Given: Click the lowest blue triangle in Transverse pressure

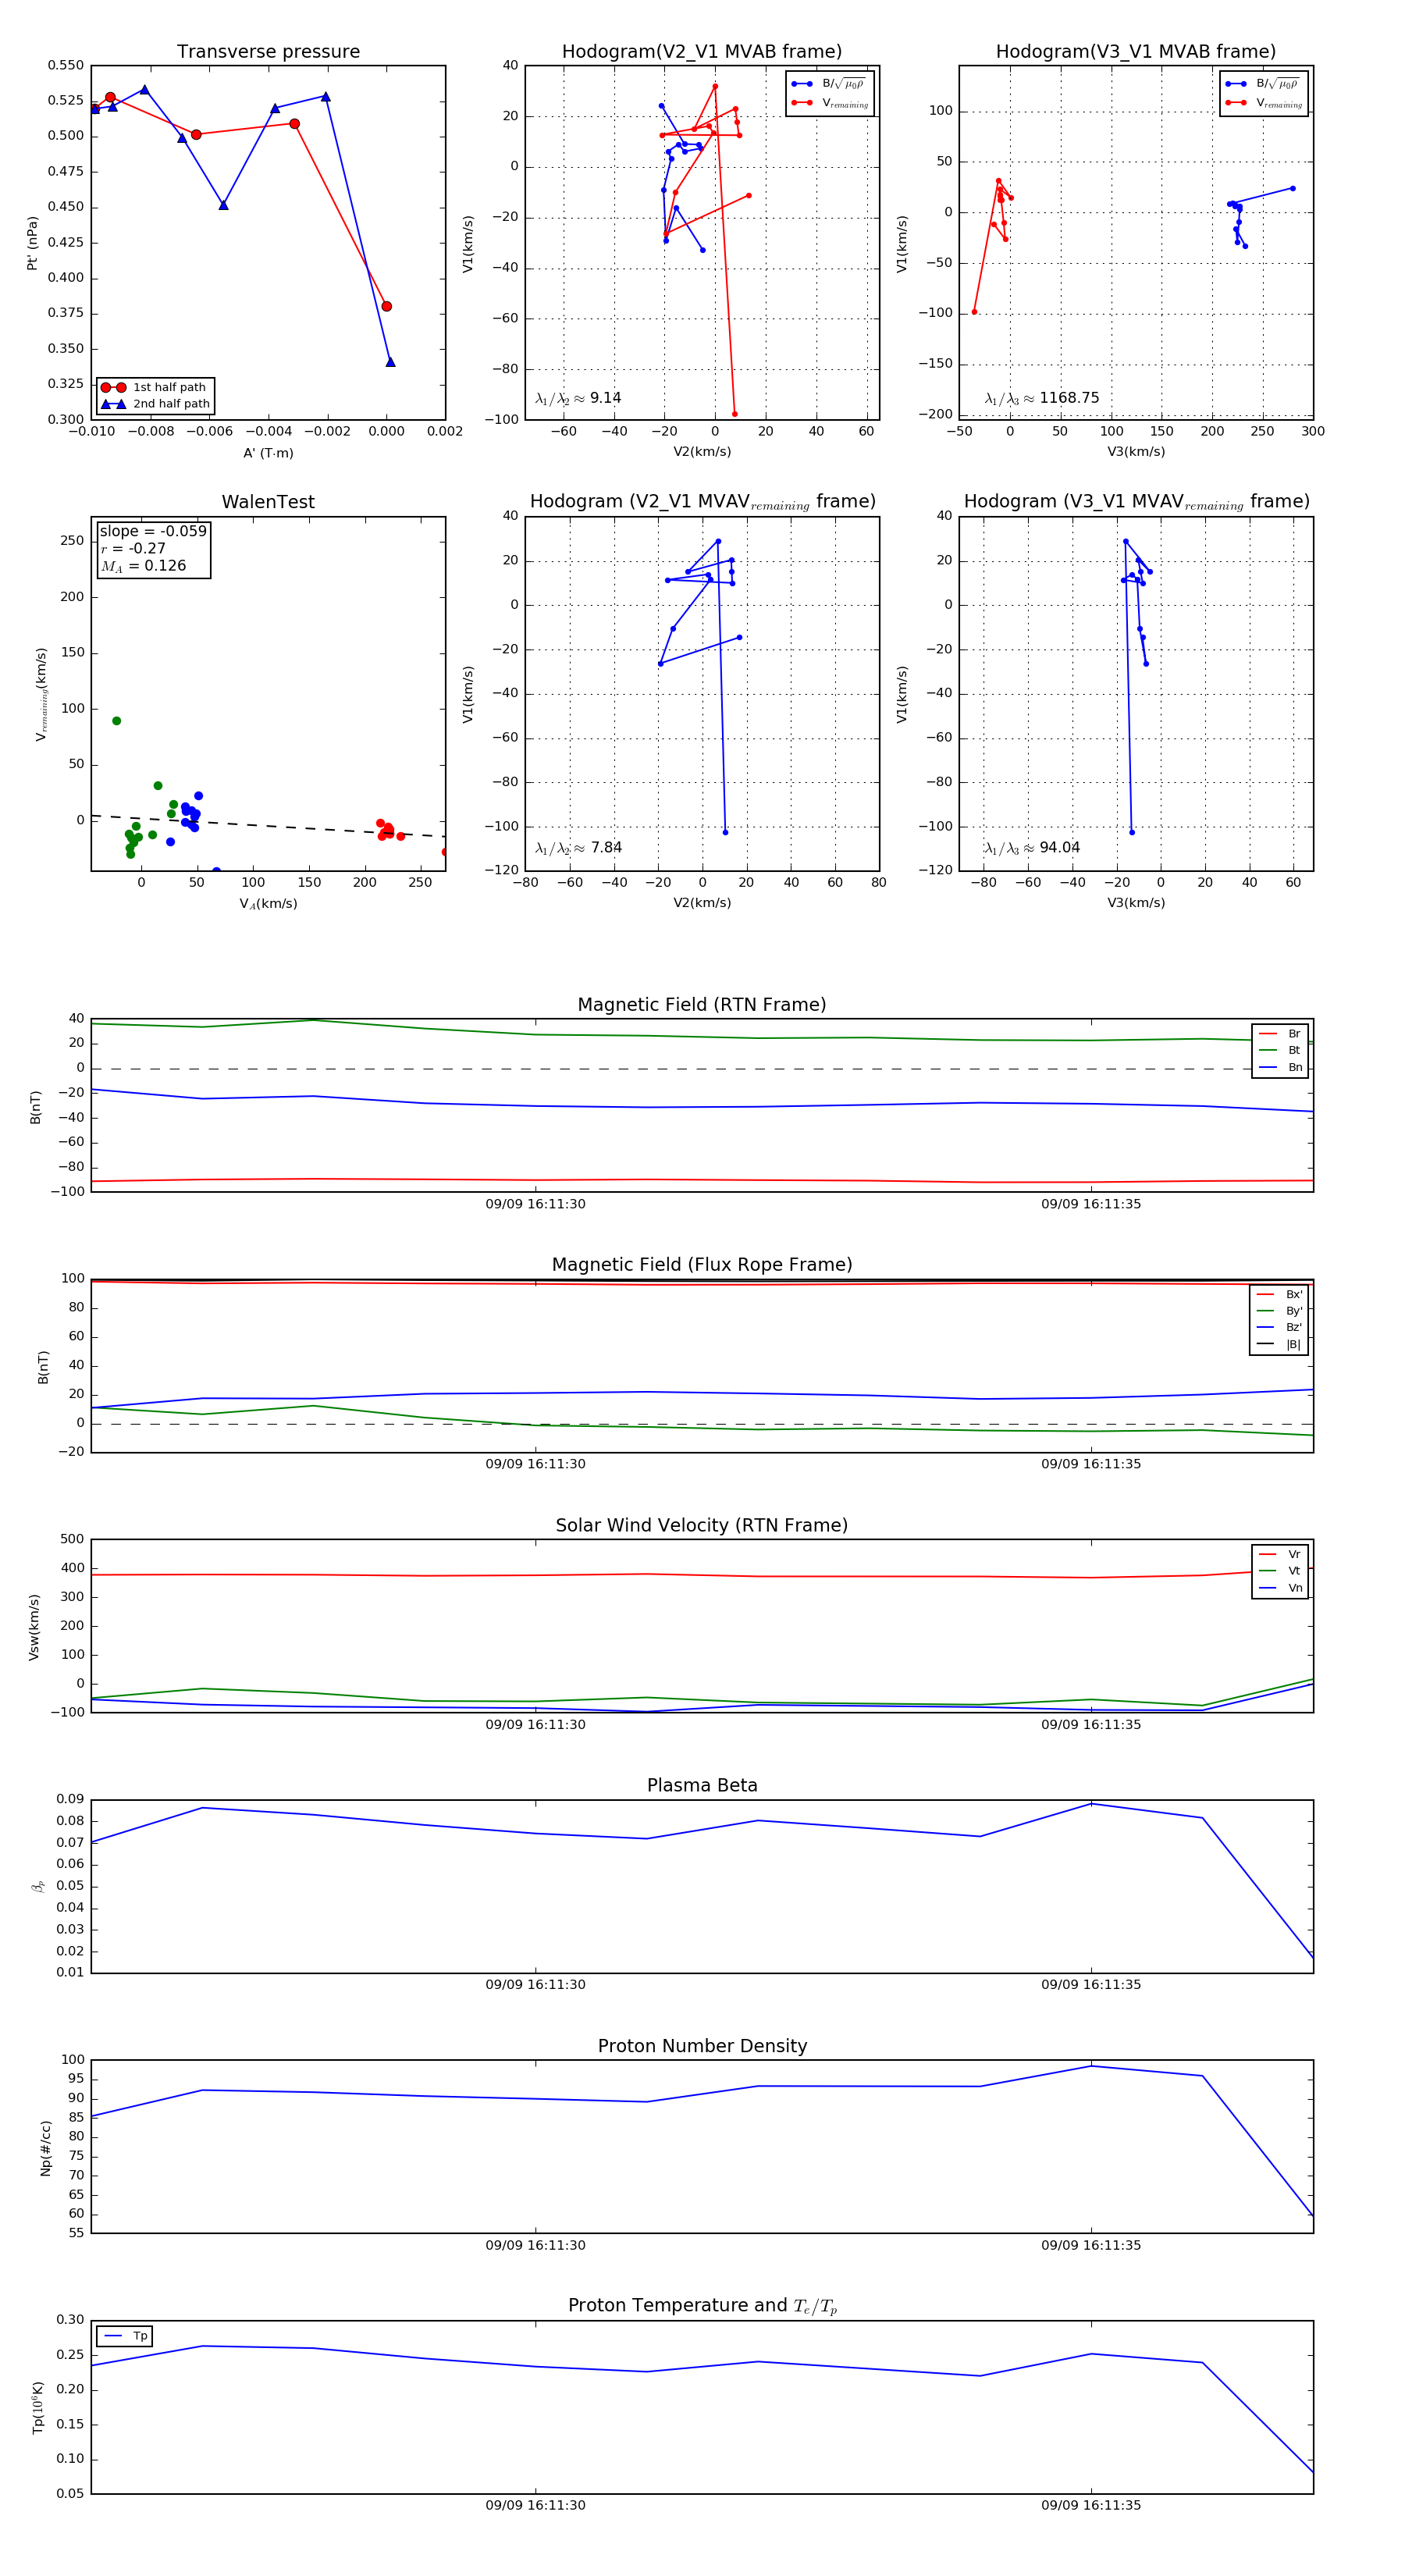Looking at the screenshot, I should point(390,362).
